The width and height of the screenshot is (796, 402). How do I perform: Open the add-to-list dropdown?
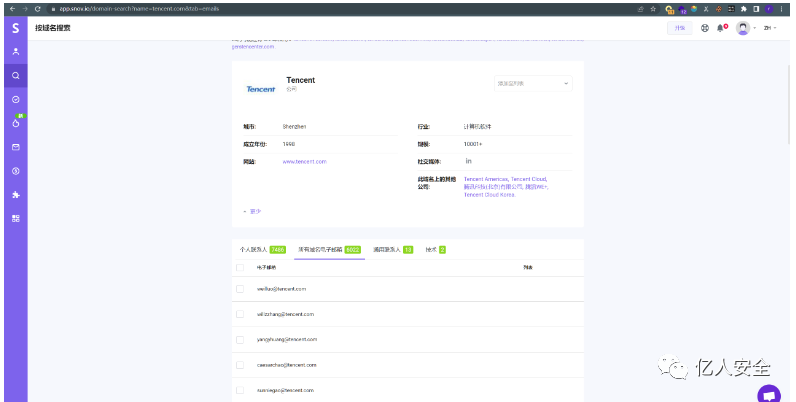point(533,83)
